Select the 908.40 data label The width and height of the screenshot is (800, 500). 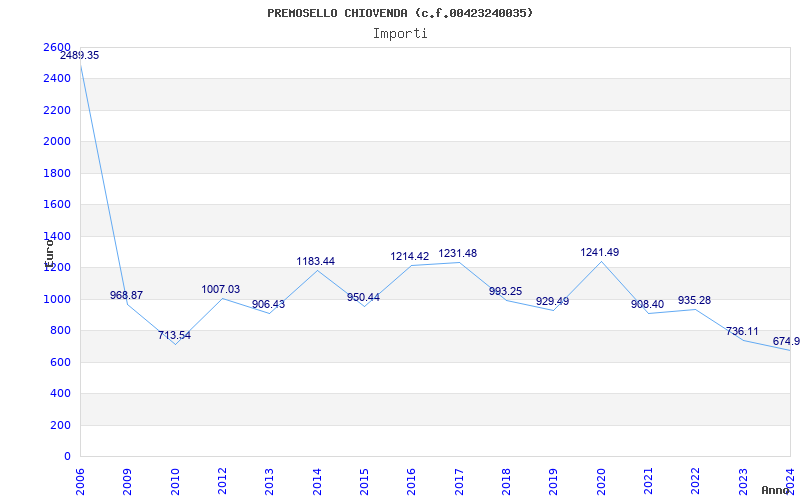647,305
